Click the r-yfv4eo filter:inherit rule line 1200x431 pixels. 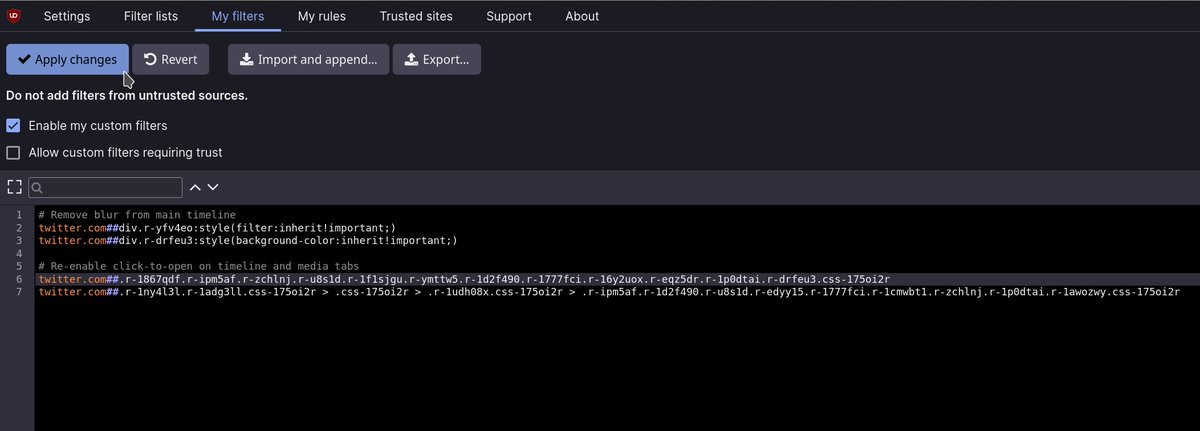coord(218,228)
